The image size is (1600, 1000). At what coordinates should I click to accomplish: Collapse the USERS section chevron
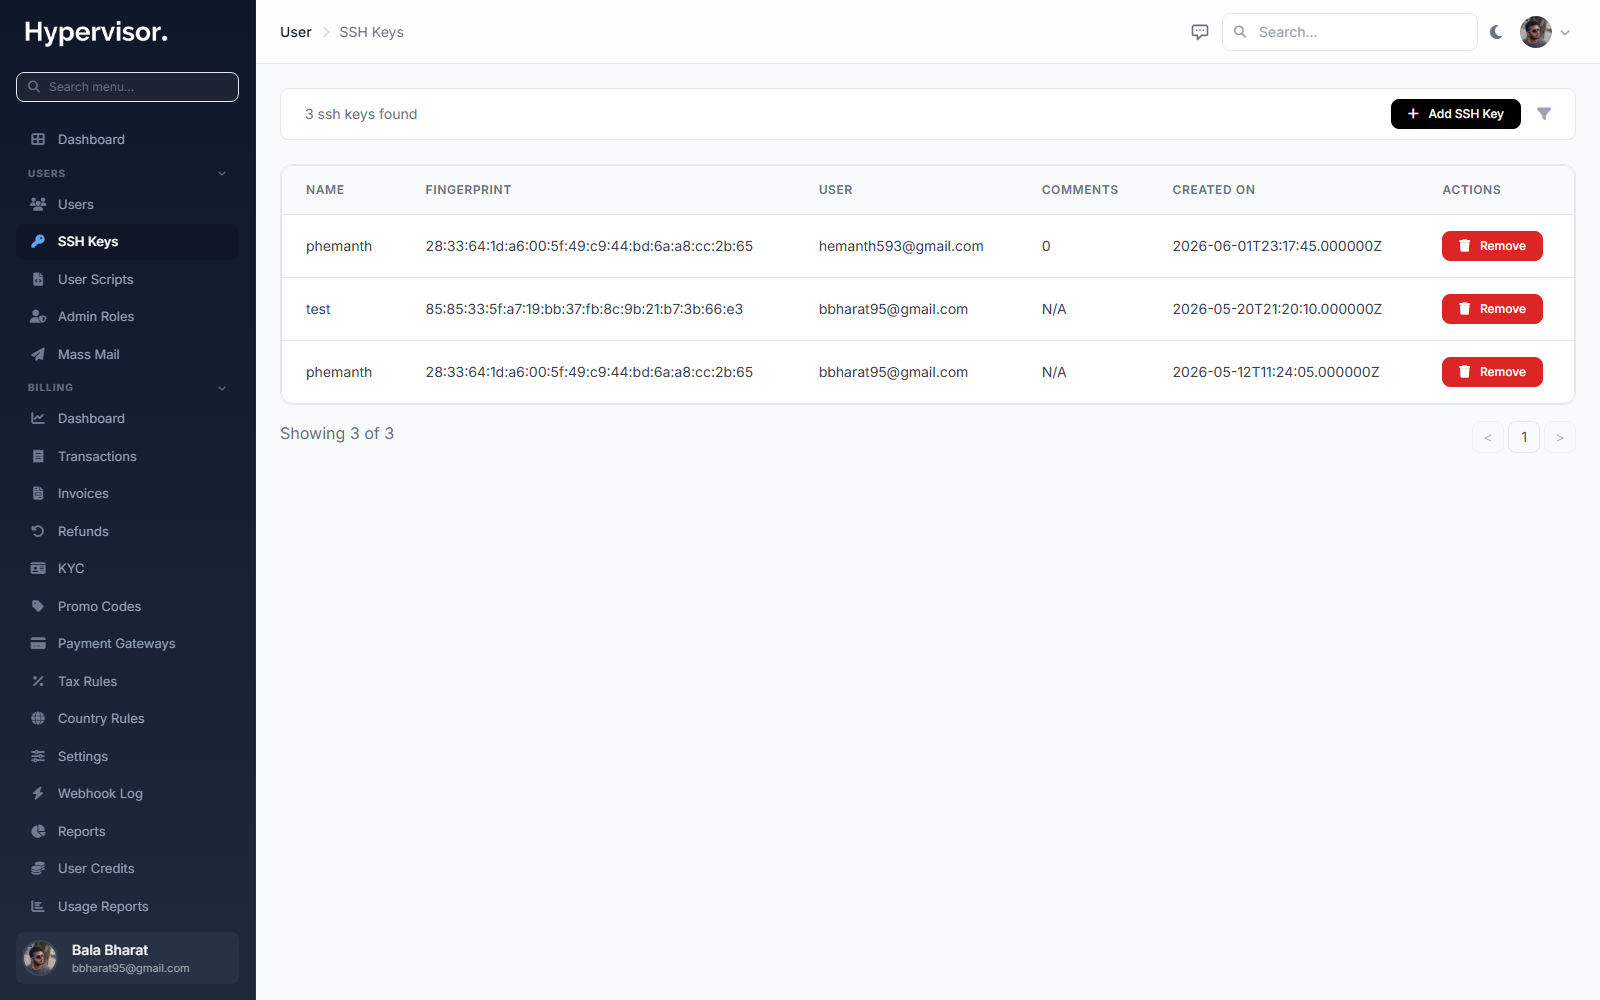(222, 174)
